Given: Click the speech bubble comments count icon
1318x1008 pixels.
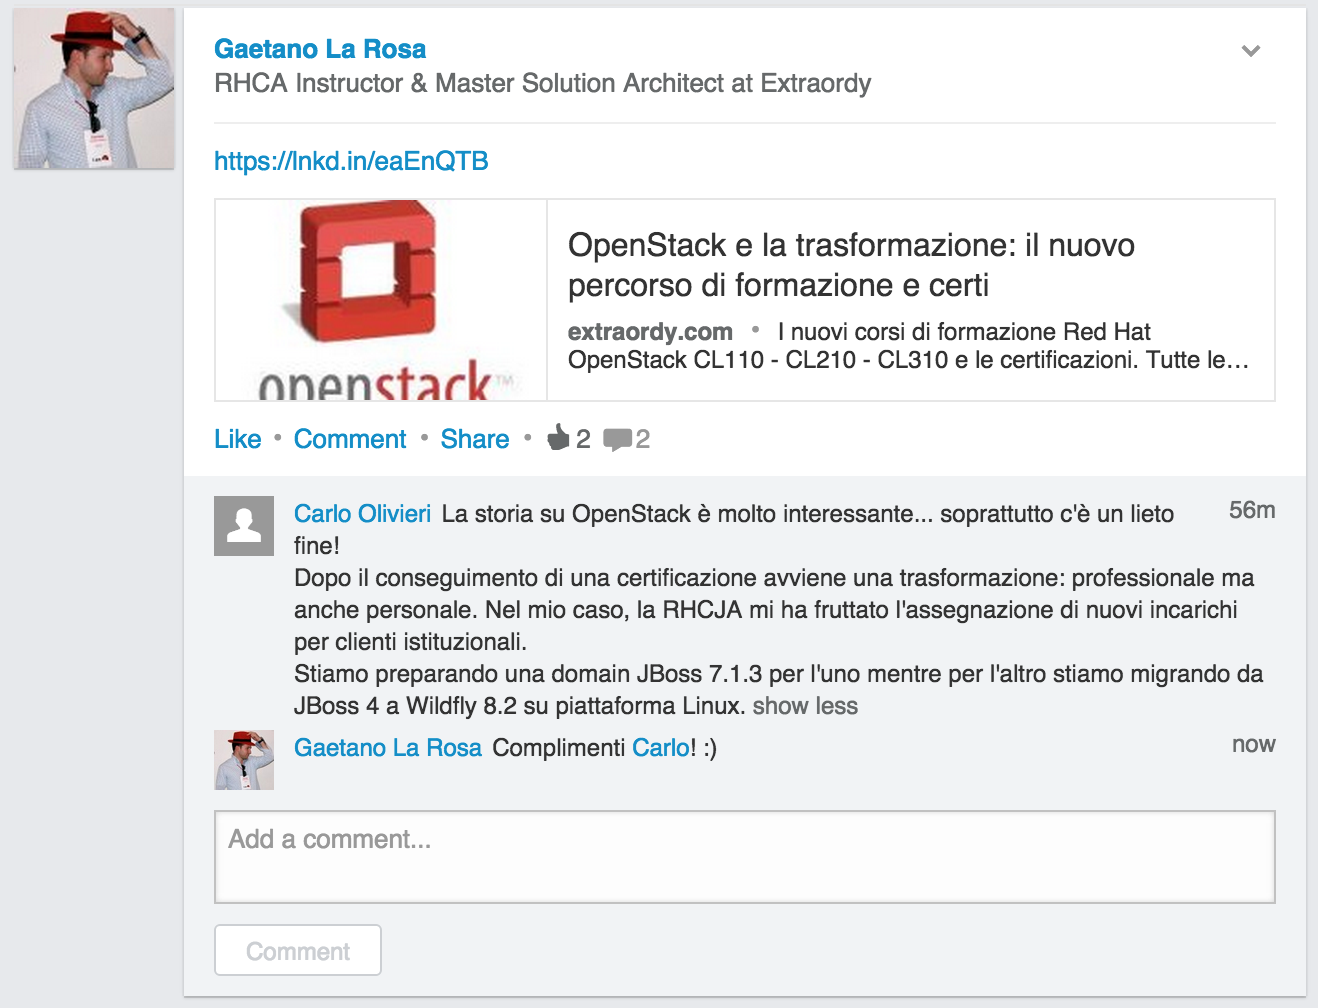Looking at the screenshot, I should coord(617,439).
